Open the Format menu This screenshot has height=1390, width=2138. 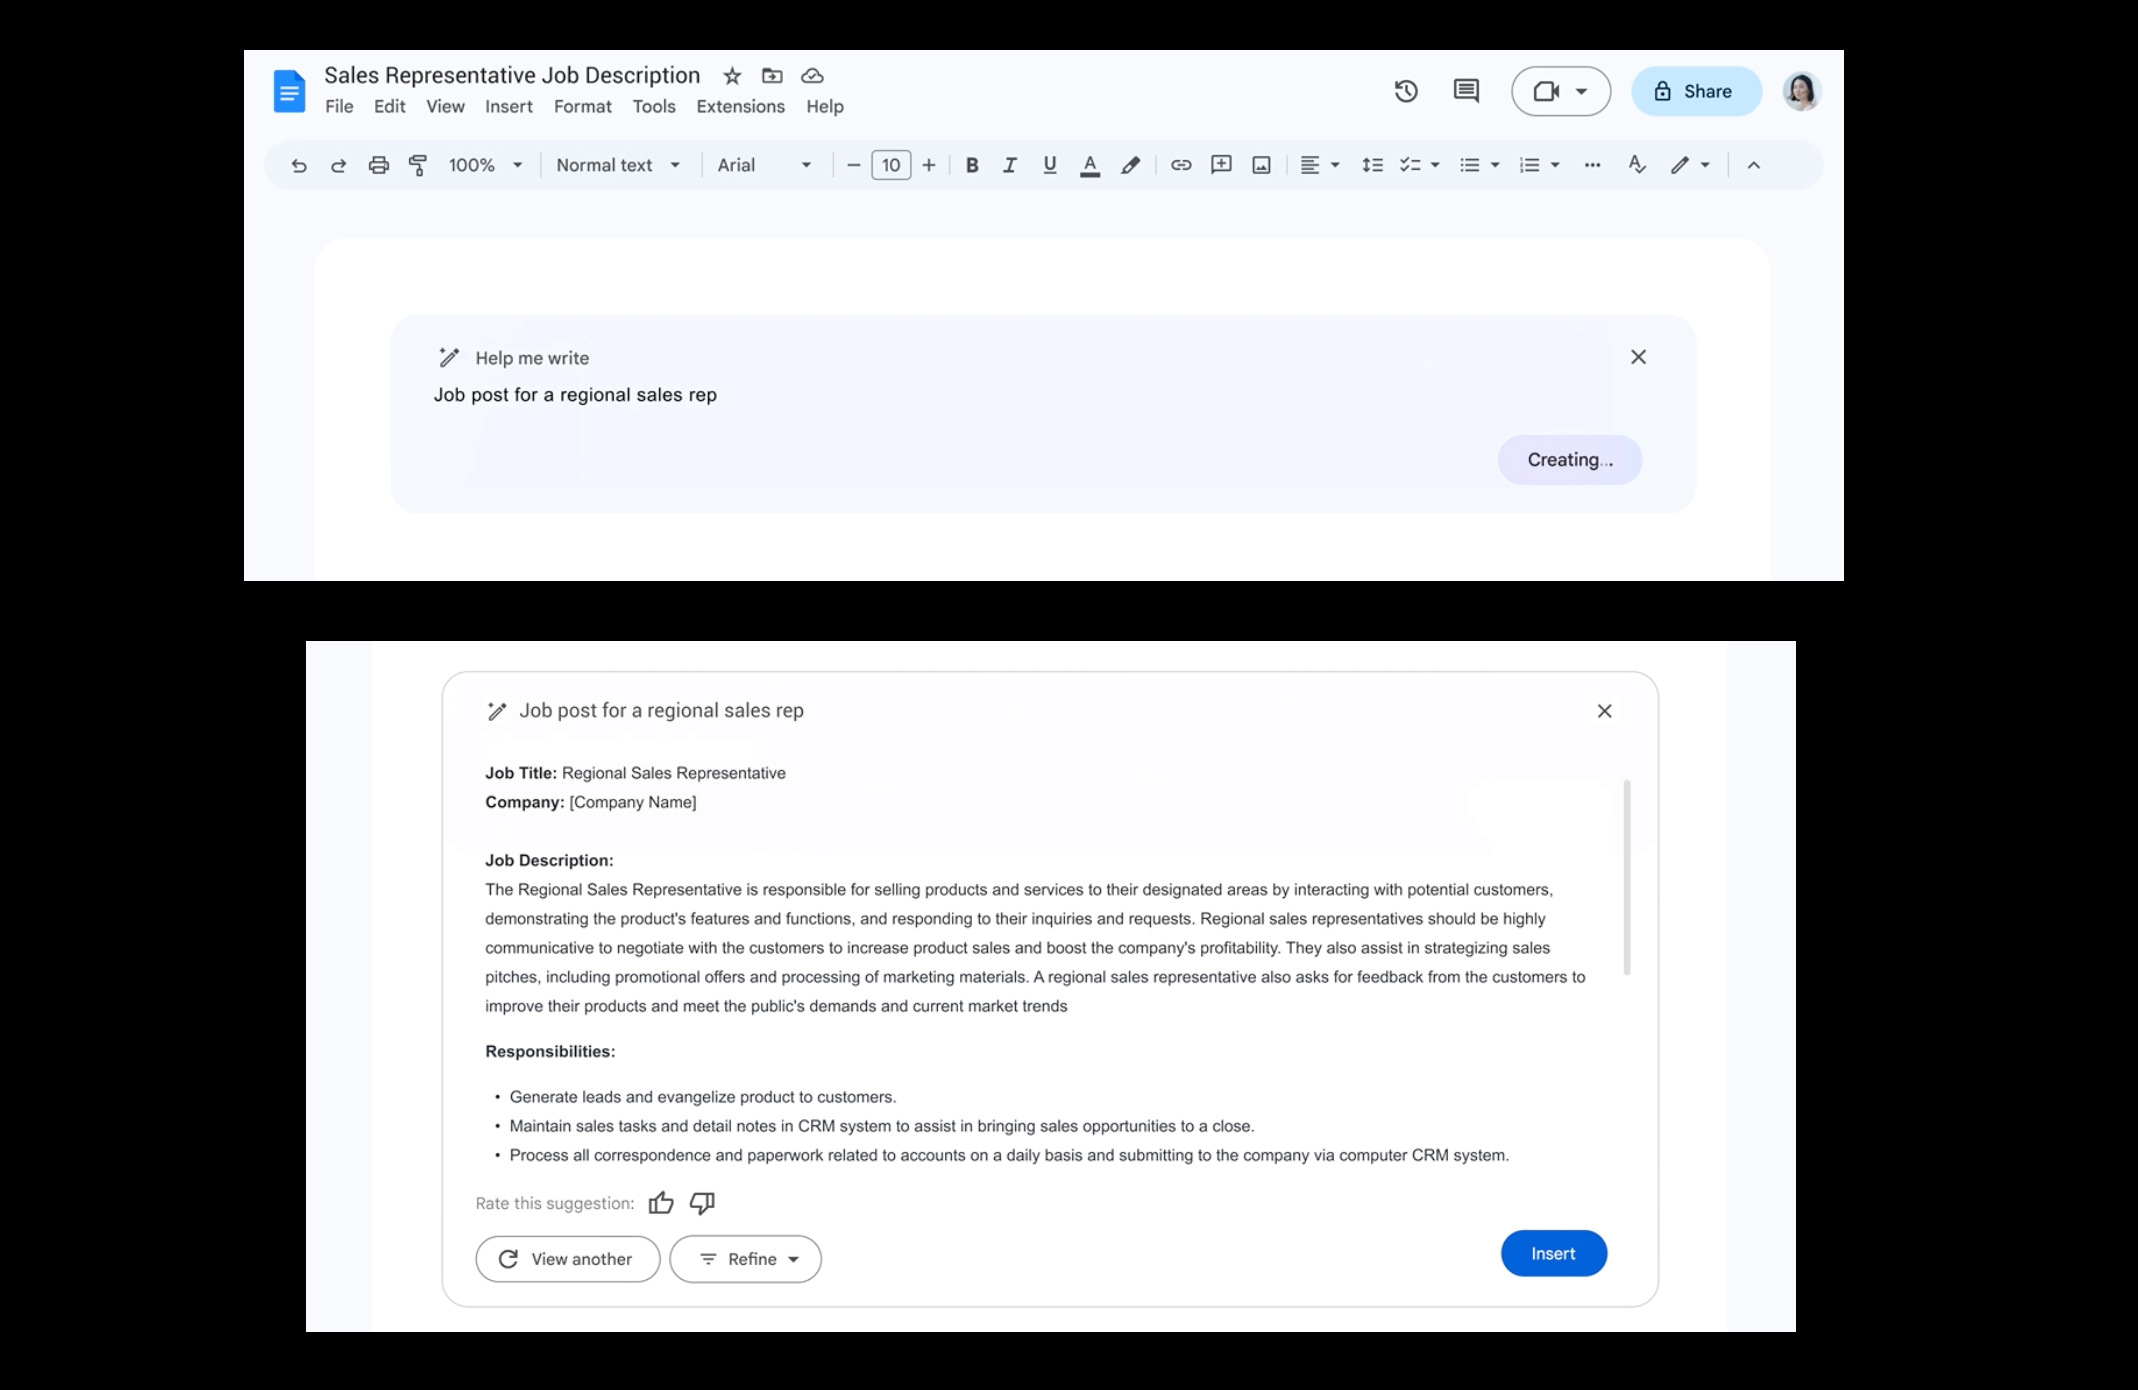coord(582,107)
